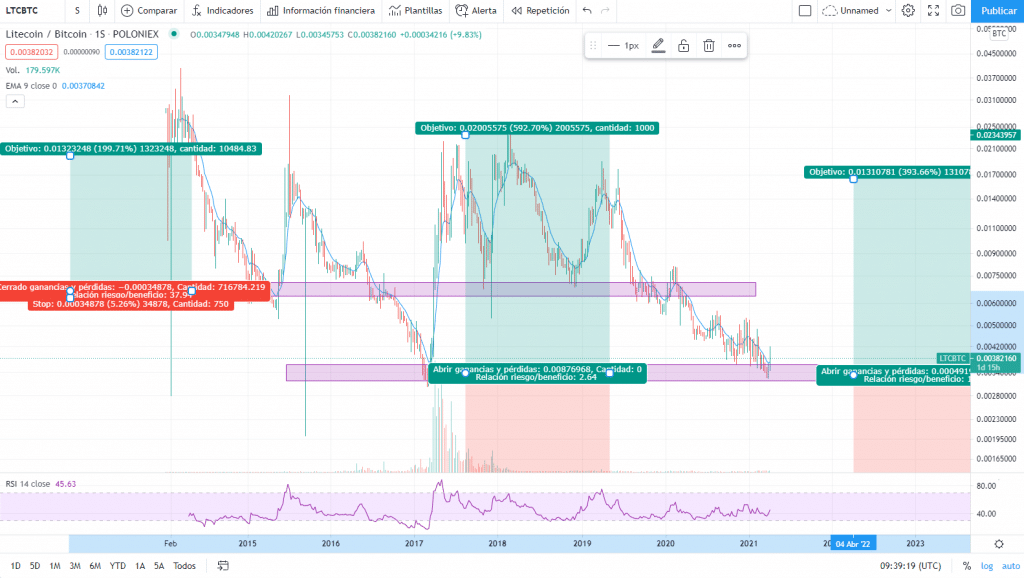Viewport: 1024px width, 578px height.
Task: Open the go-to-date calendar icon
Action: pyautogui.click(x=223, y=566)
